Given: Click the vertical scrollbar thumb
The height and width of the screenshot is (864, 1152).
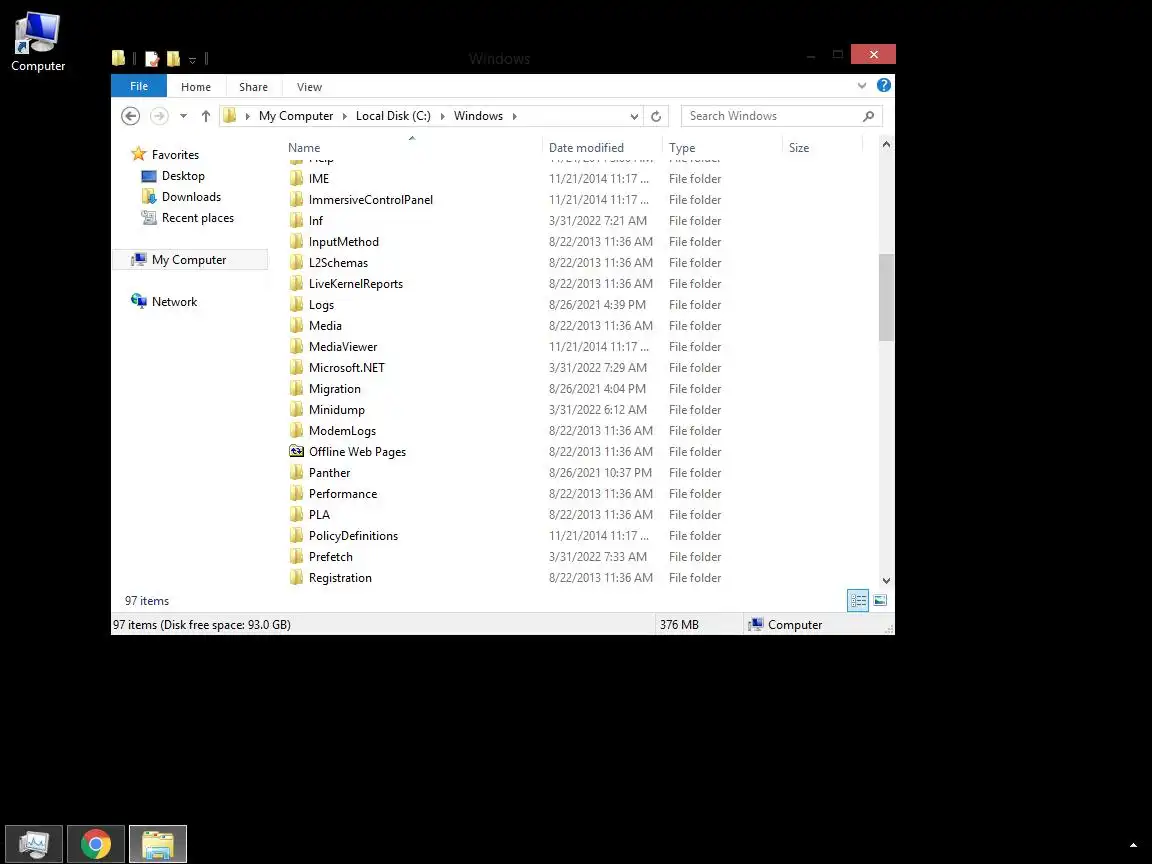Looking at the screenshot, I should click(886, 298).
